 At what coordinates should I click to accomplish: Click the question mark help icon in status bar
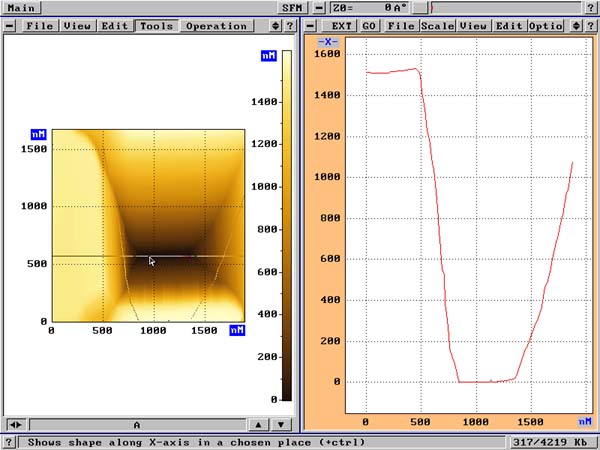9,441
